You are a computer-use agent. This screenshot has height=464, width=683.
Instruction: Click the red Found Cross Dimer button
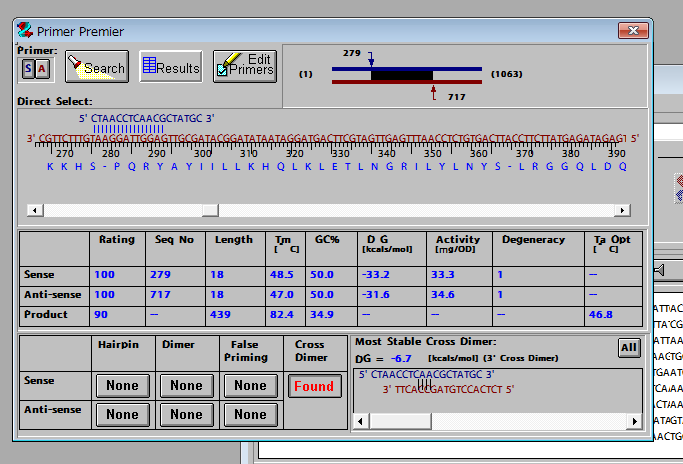coord(314,385)
